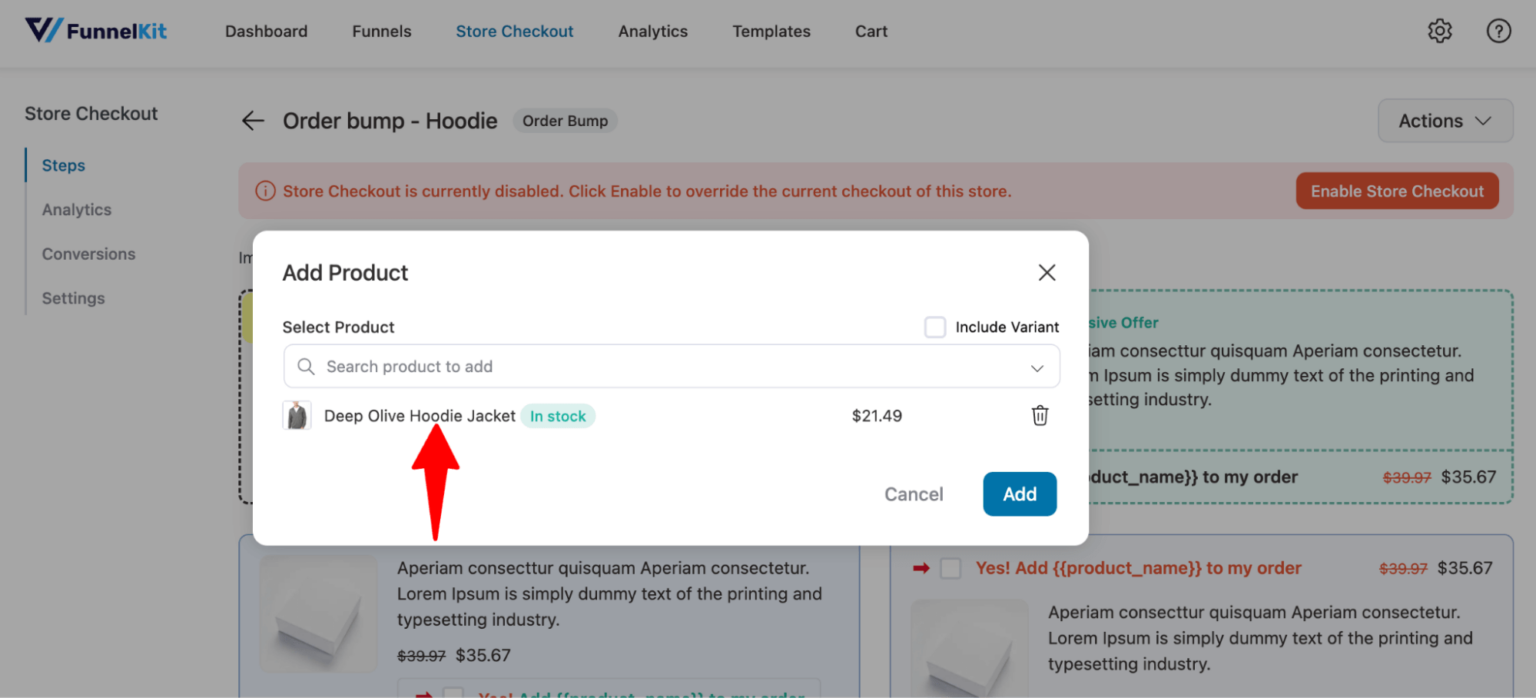The height and width of the screenshot is (698, 1536).
Task: Open the Actions dropdown
Action: tap(1444, 120)
